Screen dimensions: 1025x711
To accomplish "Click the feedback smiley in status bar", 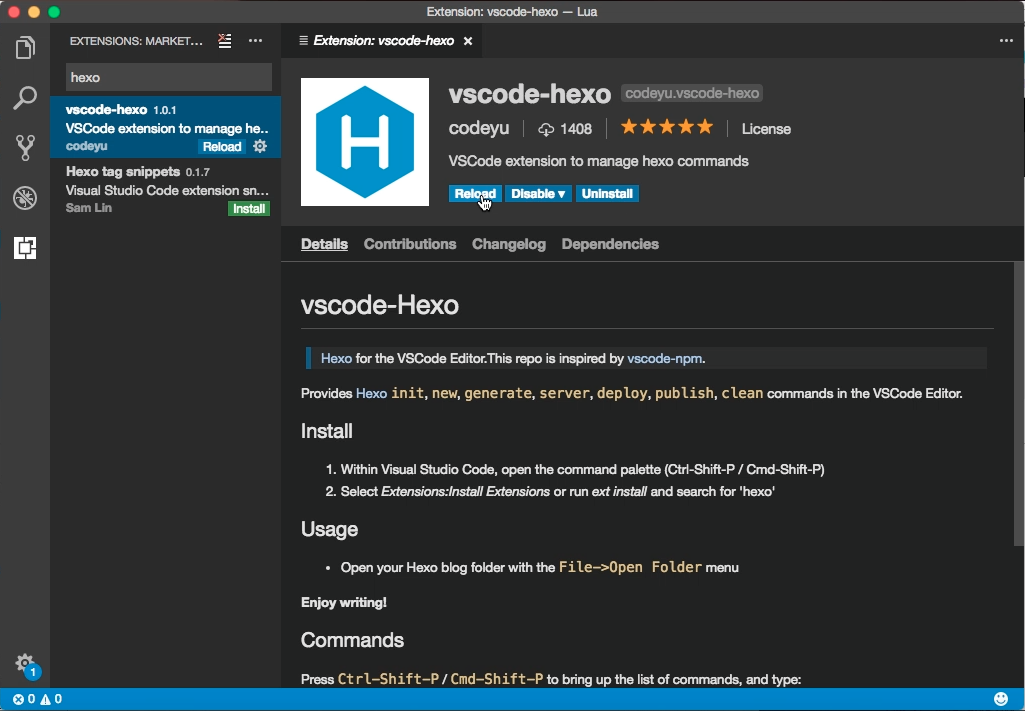I will click(x=1001, y=699).
